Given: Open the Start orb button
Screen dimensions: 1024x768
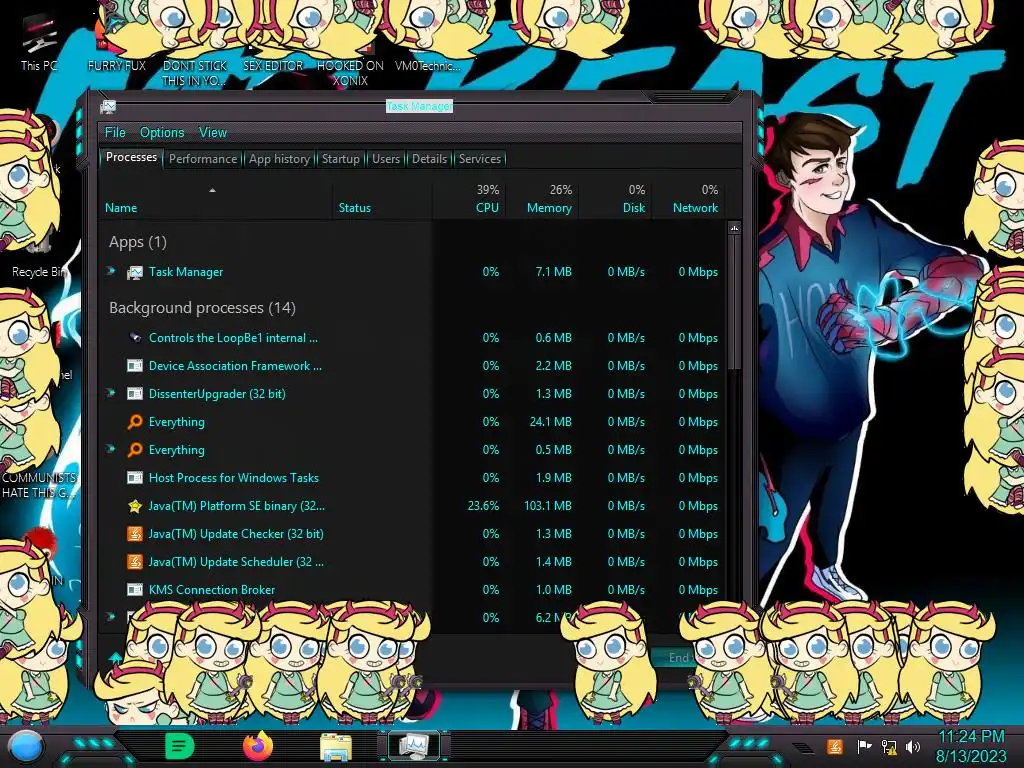Looking at the screenshot, I should pyautogui.click(x=27, y=747).
